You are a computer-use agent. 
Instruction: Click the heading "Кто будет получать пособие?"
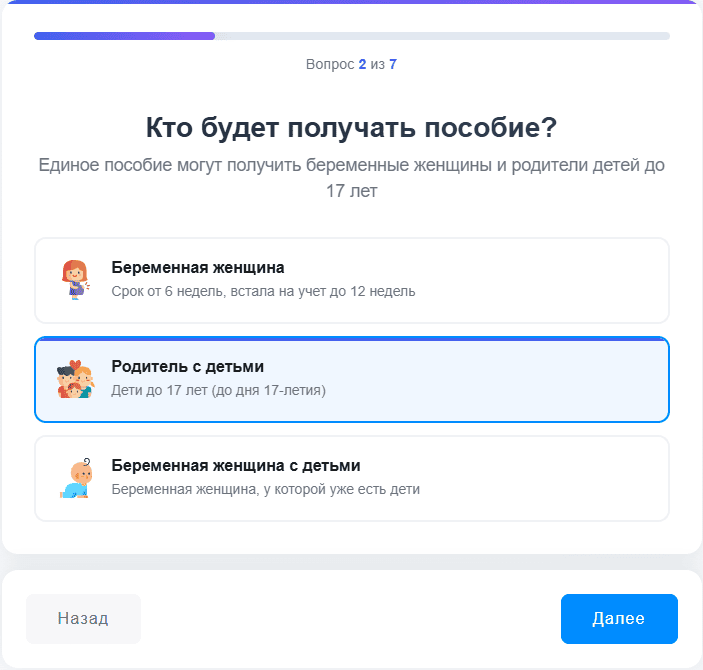pos(351,128)
